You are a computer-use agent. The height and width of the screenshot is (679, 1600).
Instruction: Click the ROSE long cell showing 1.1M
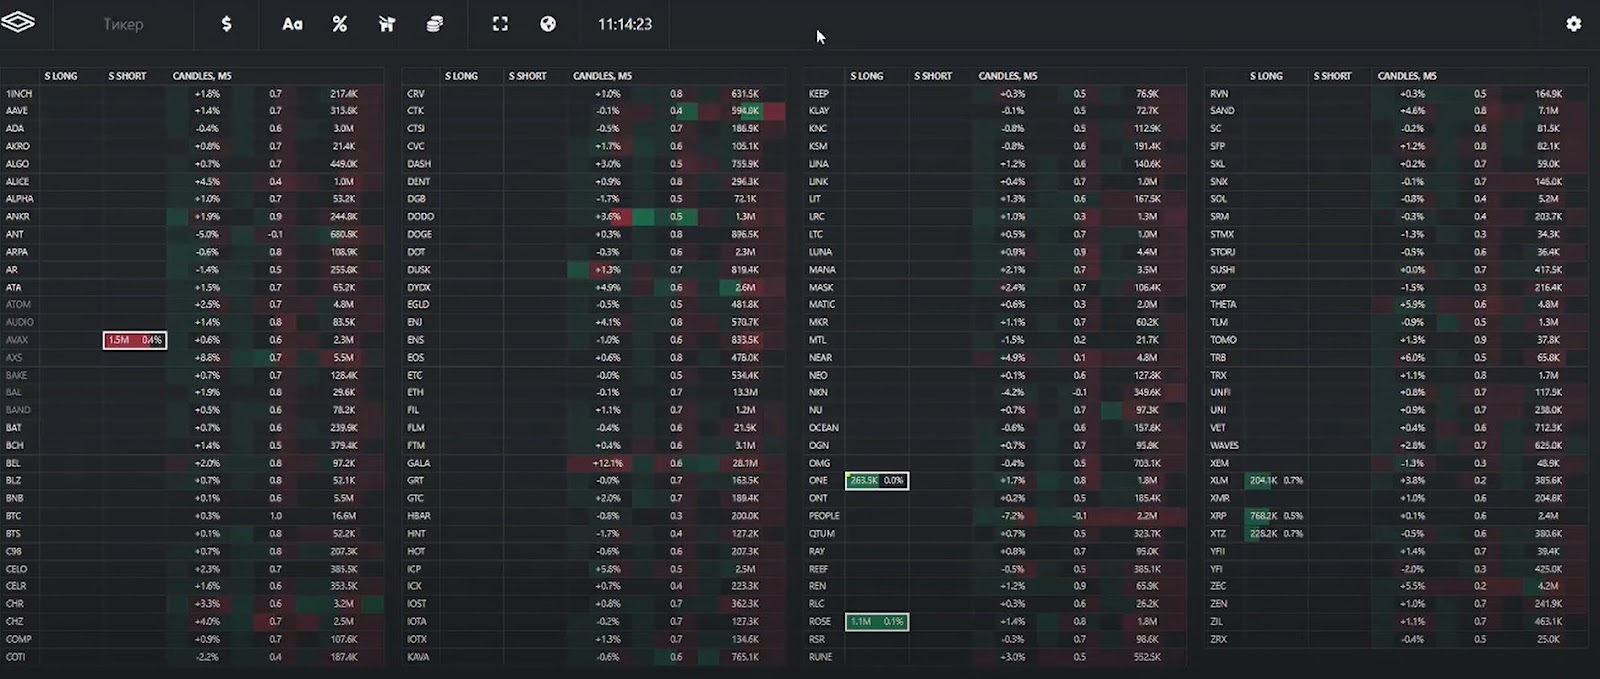pyautogui.click(x=877, y=622)
